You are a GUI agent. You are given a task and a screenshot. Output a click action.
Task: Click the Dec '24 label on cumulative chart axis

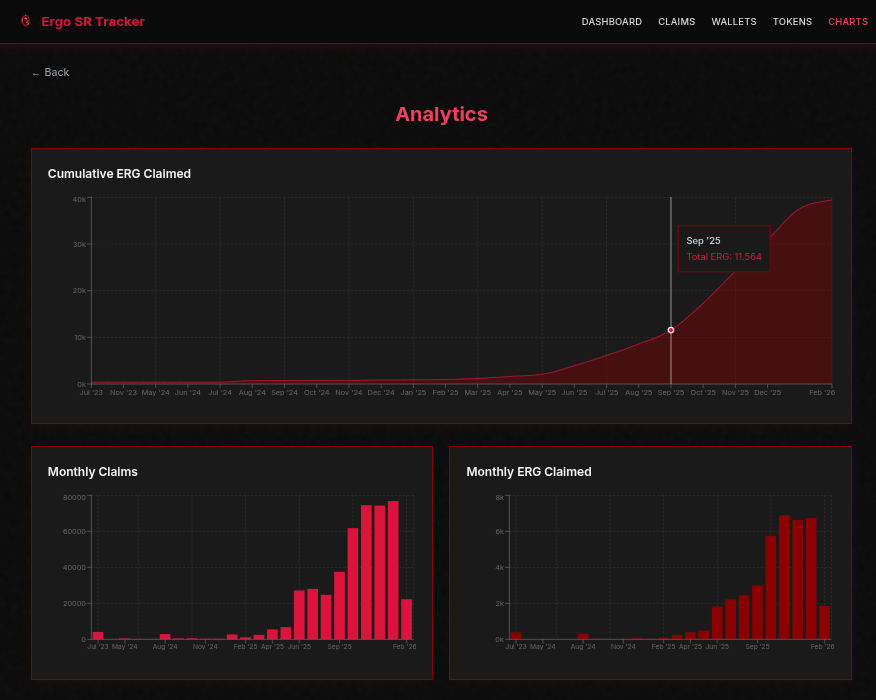[x=381, y=393]
